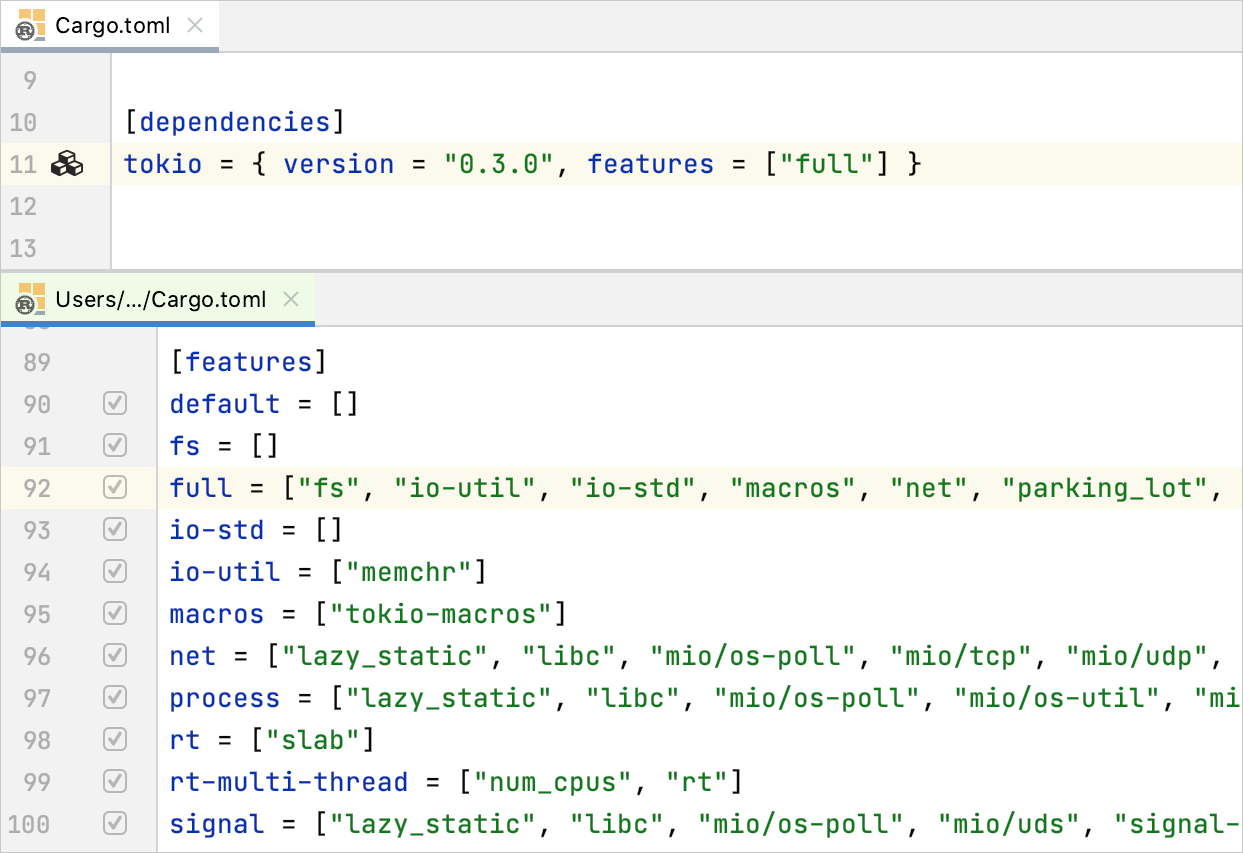Click the Rust file icon on the Users/.../Cargo.toml tab
Viewport: 1243px width, 853px height.
(x=31, y=299)
